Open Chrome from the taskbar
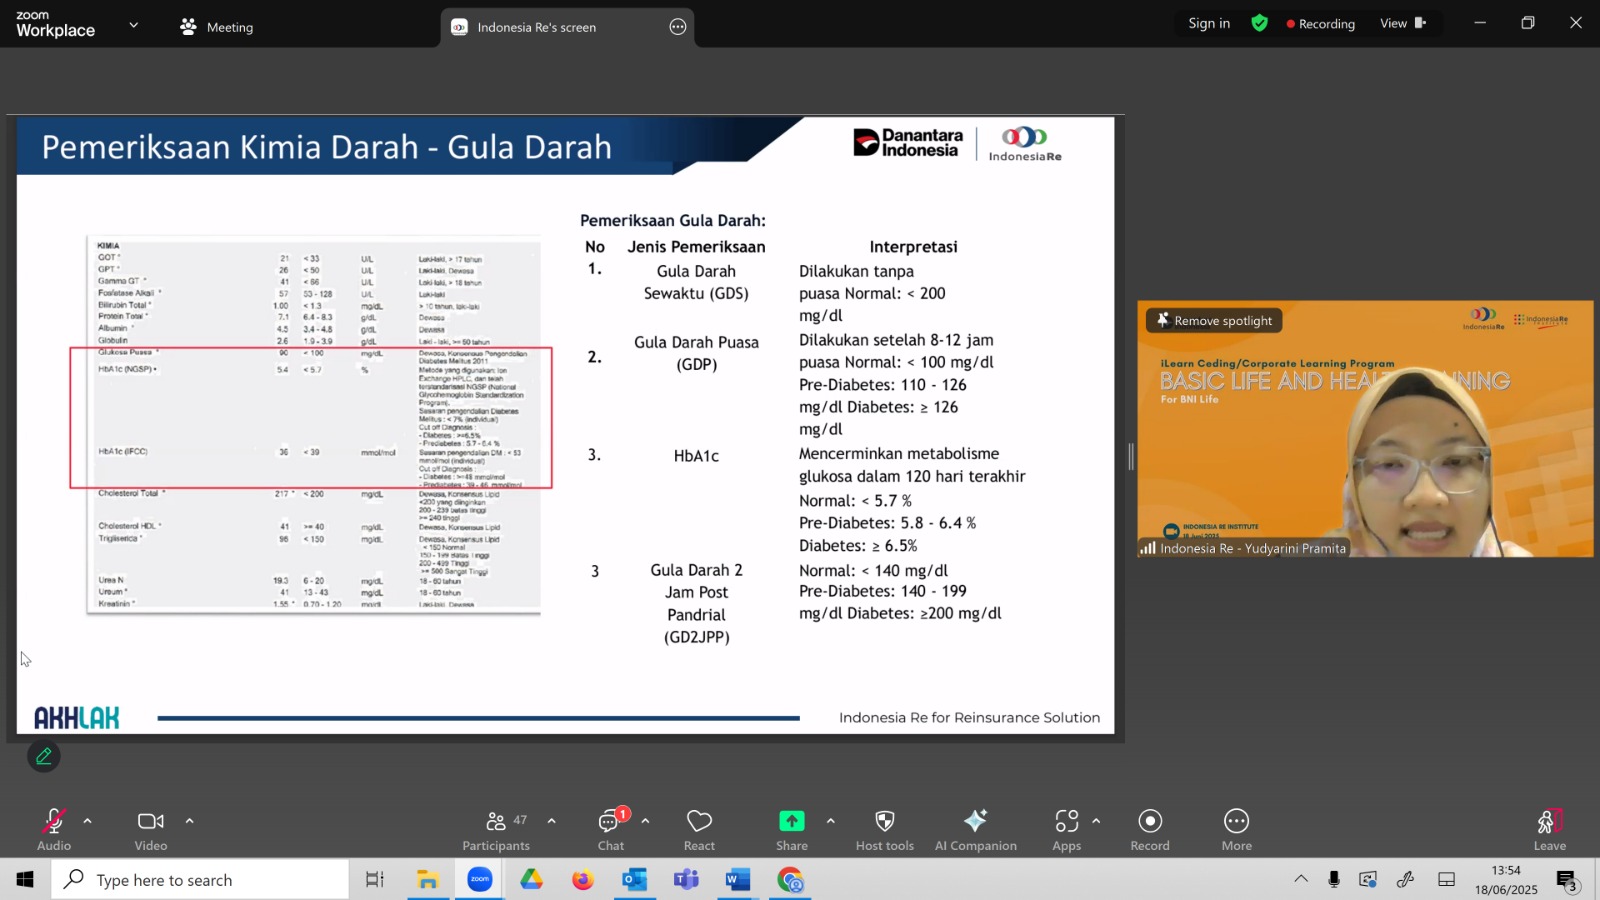This screenshot has width=1600, height=900. pyautogui.click(x=790, y=879)
